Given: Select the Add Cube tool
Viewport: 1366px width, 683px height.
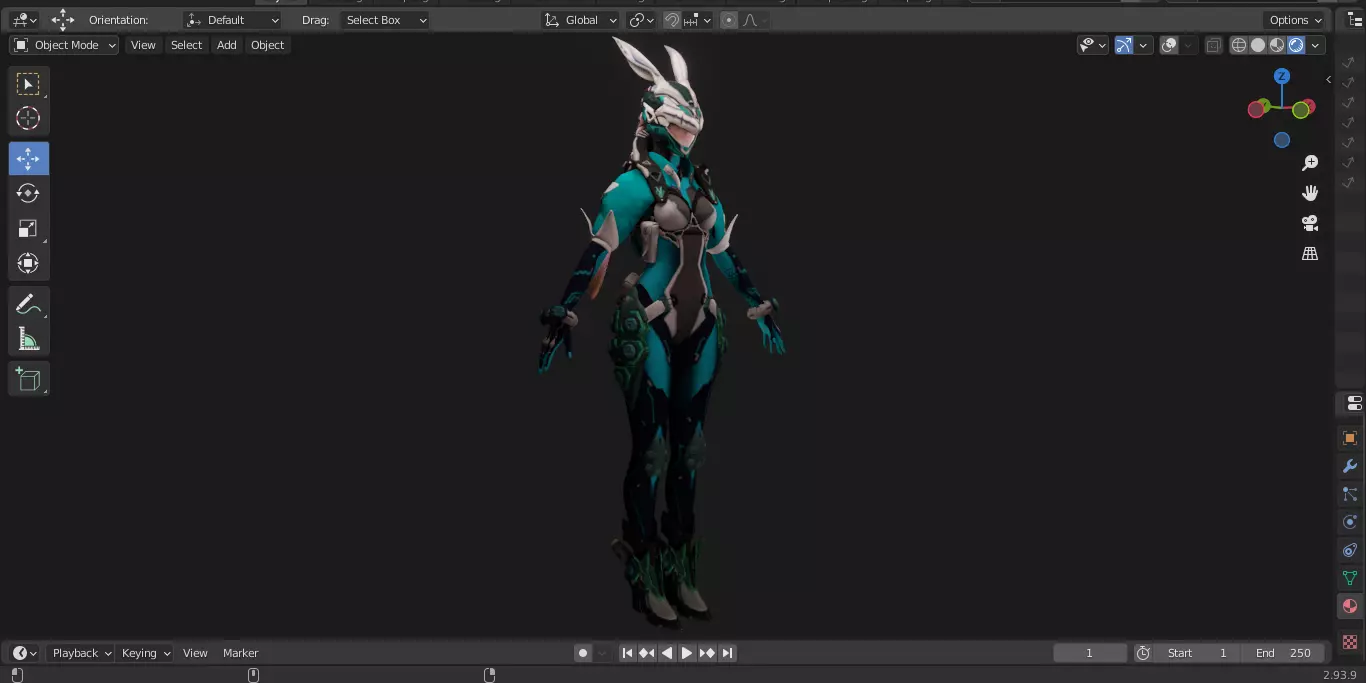Looking at the screenshot, I should 28,379.
